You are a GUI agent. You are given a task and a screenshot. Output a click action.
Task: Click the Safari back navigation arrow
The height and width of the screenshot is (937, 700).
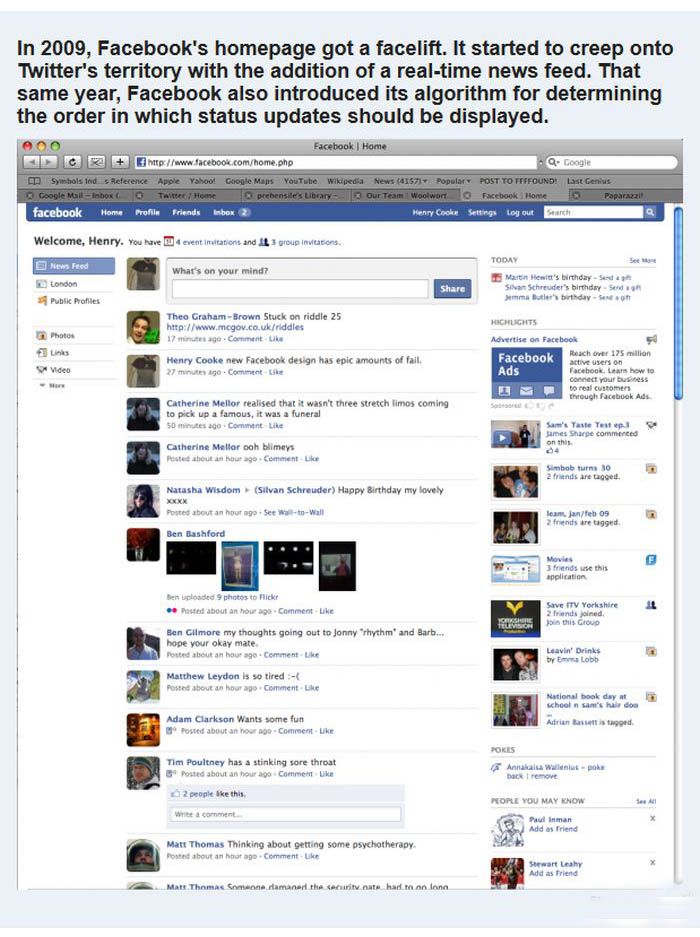tap(30, 162)
